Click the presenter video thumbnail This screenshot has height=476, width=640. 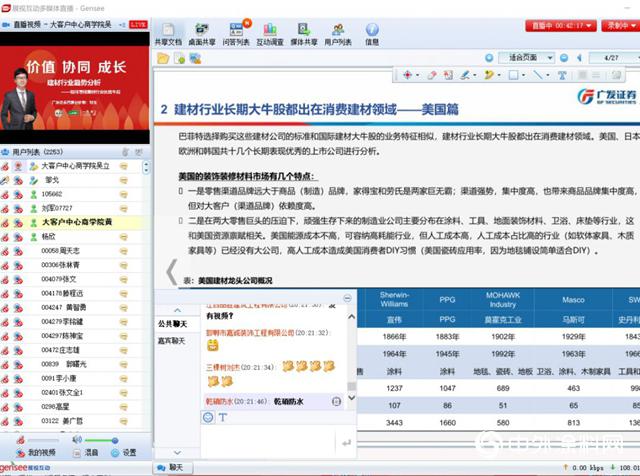[x=75, y=88]
